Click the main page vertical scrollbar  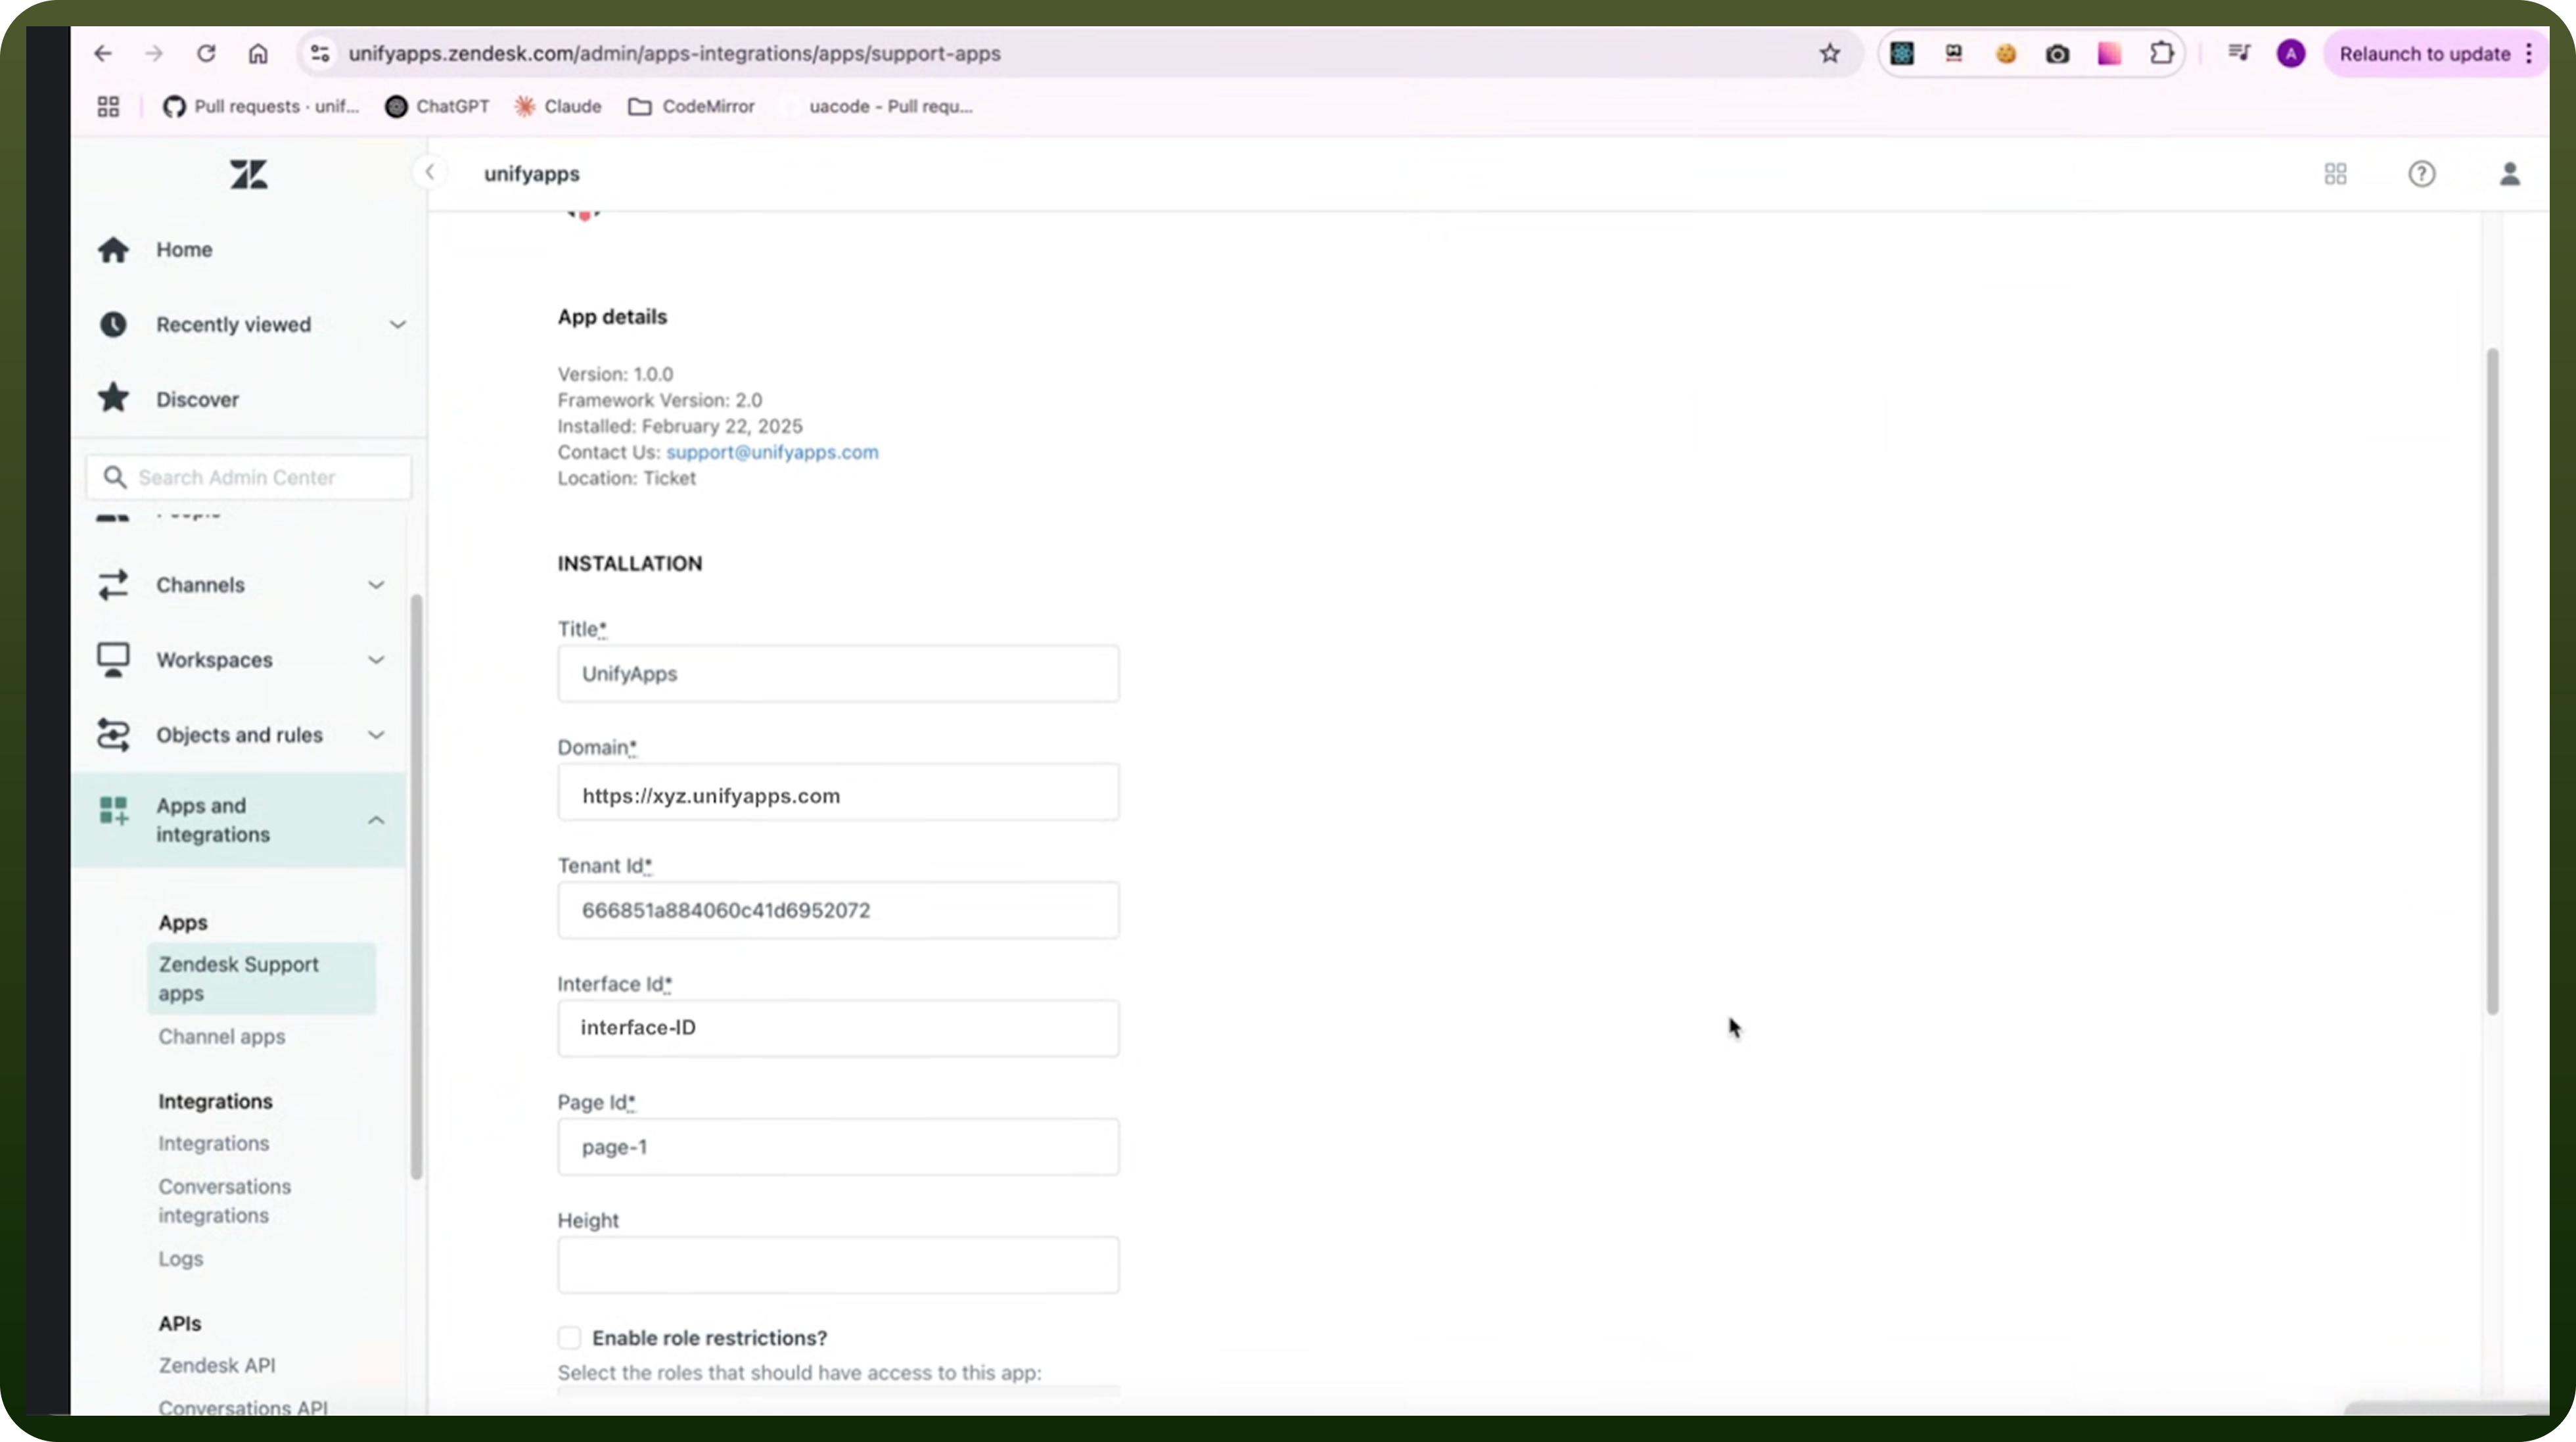click(x=2492, y=680)
